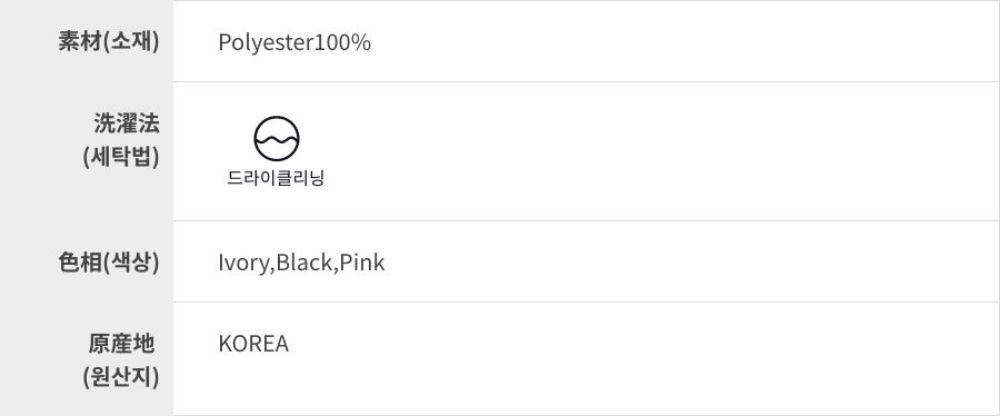Click the 100% figure after Polyester
Viewport: 1000px width, 416px height.
(343, 43)
